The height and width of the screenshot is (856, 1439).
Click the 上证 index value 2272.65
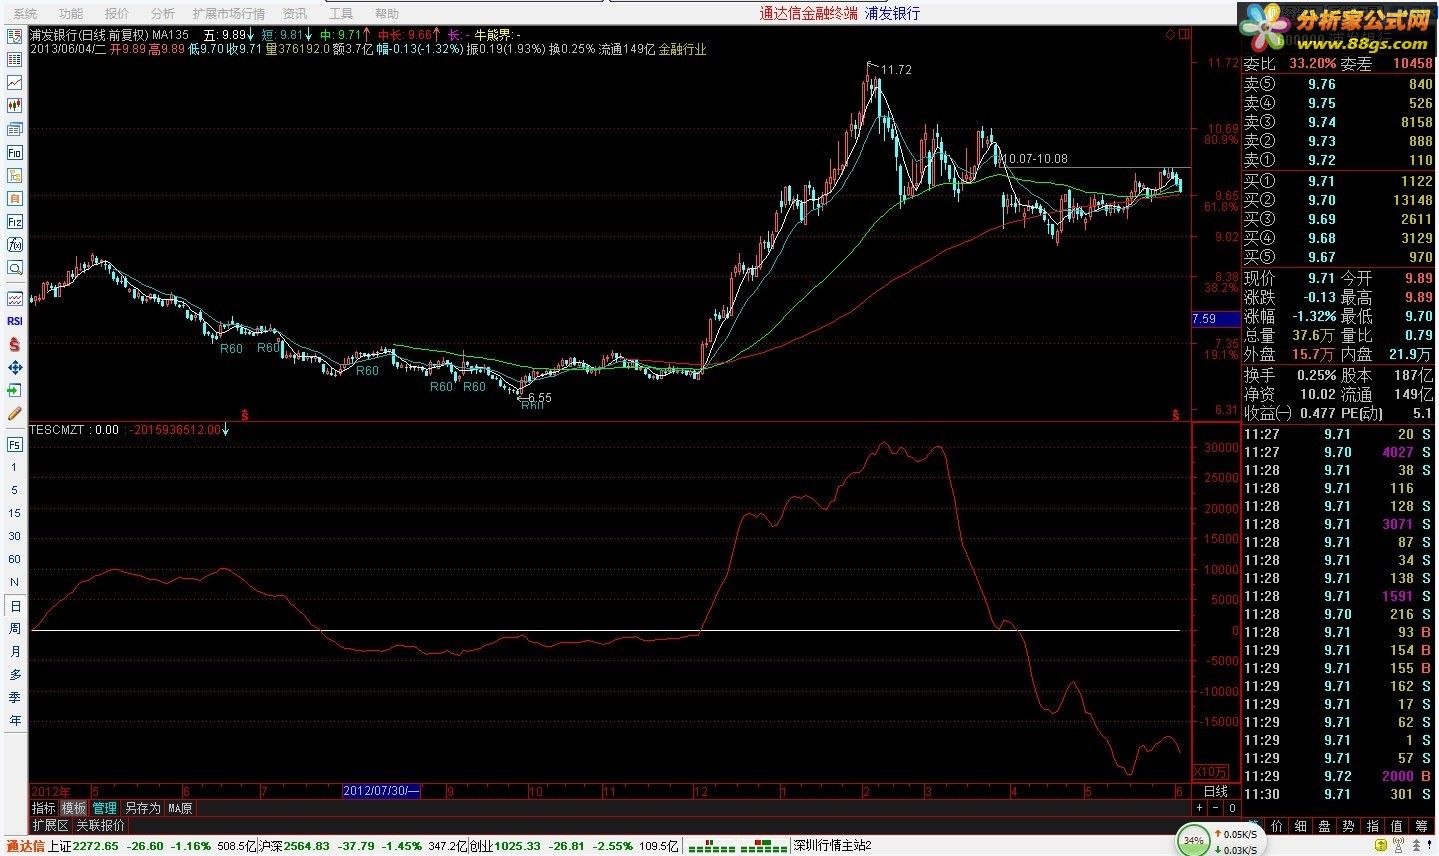[95, 846]
